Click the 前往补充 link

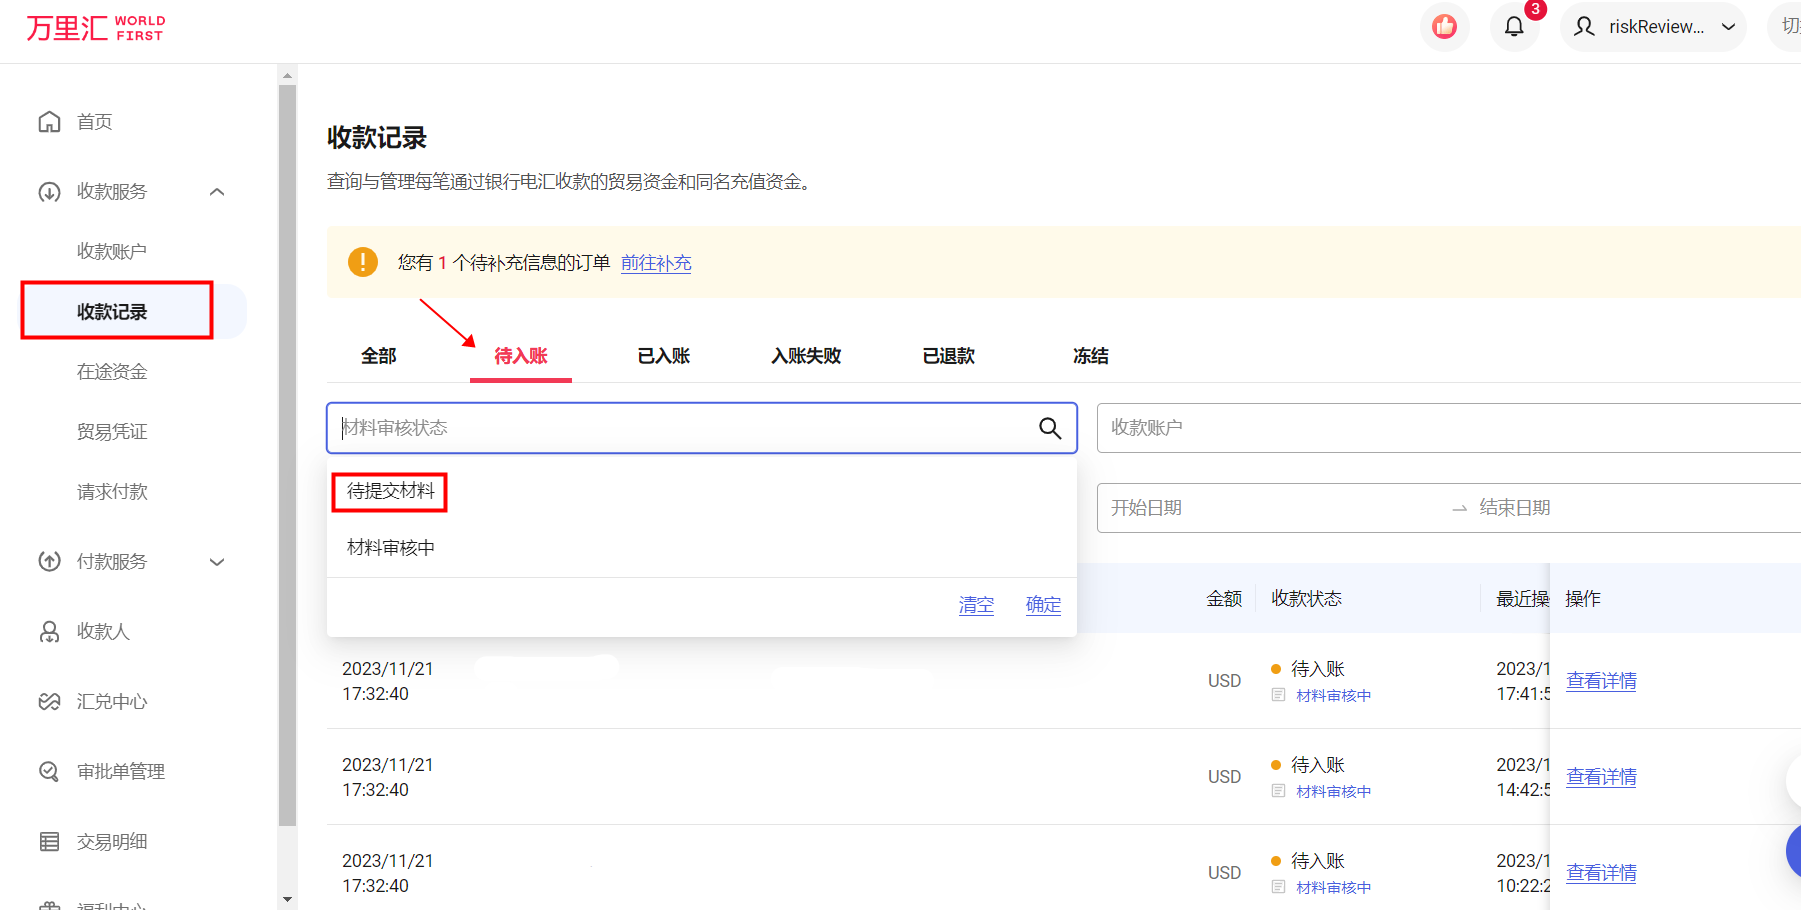click(x=656, y=262)
